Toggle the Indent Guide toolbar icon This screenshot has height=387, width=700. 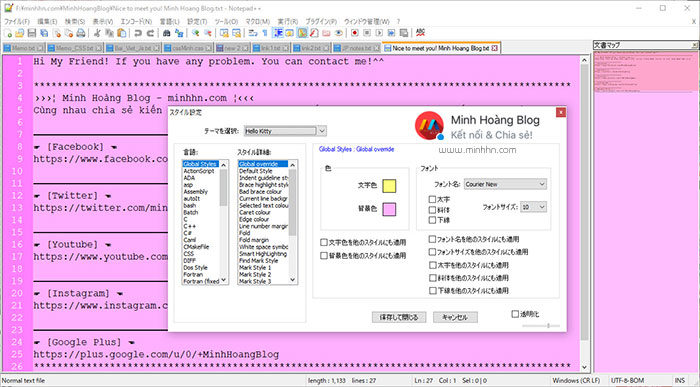click(x=278, y=33)
